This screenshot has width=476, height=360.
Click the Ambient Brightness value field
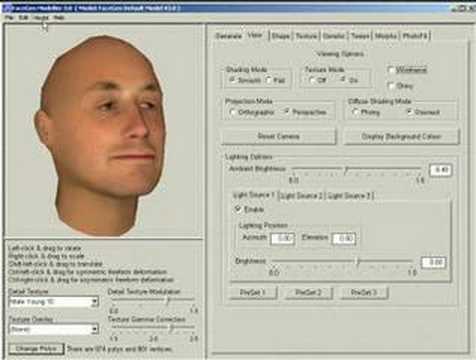point(441,170)
